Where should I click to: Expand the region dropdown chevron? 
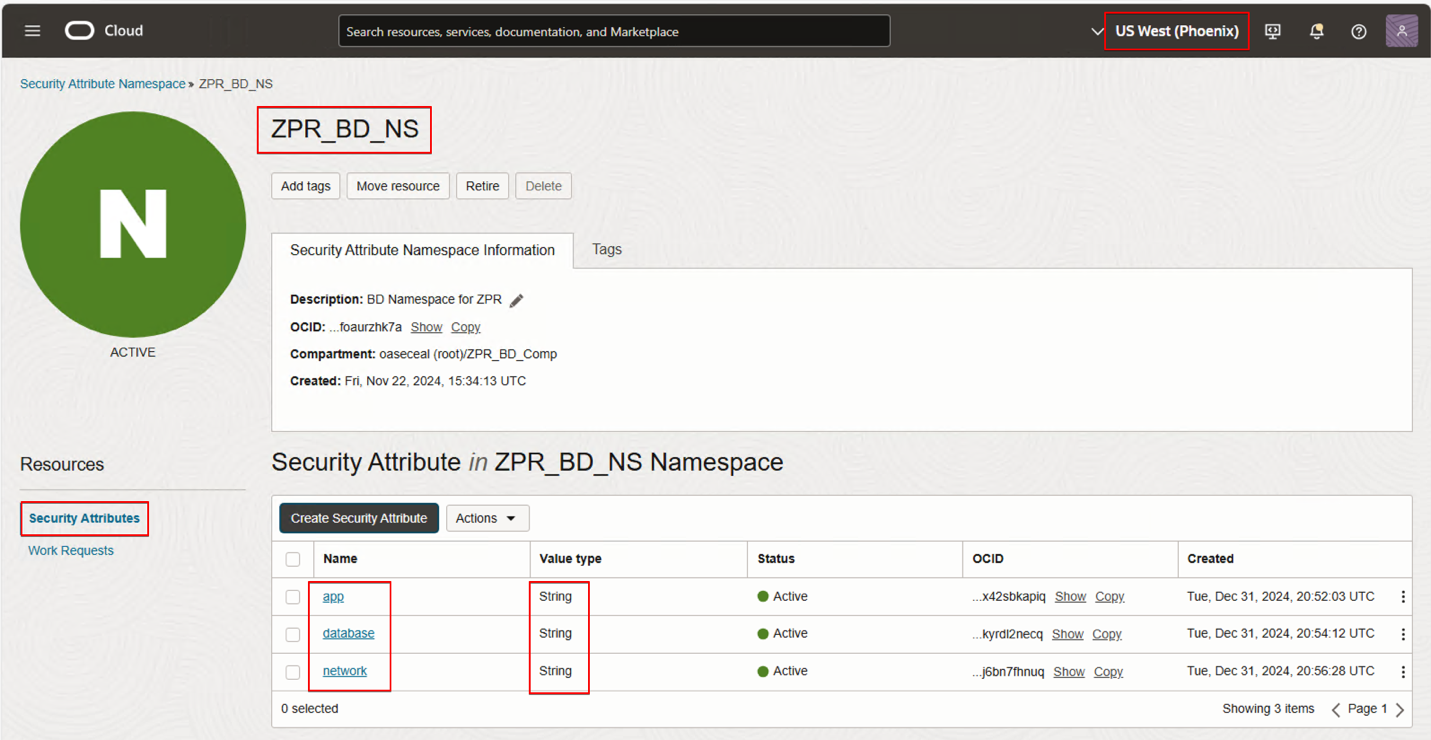pos(1097,31)
